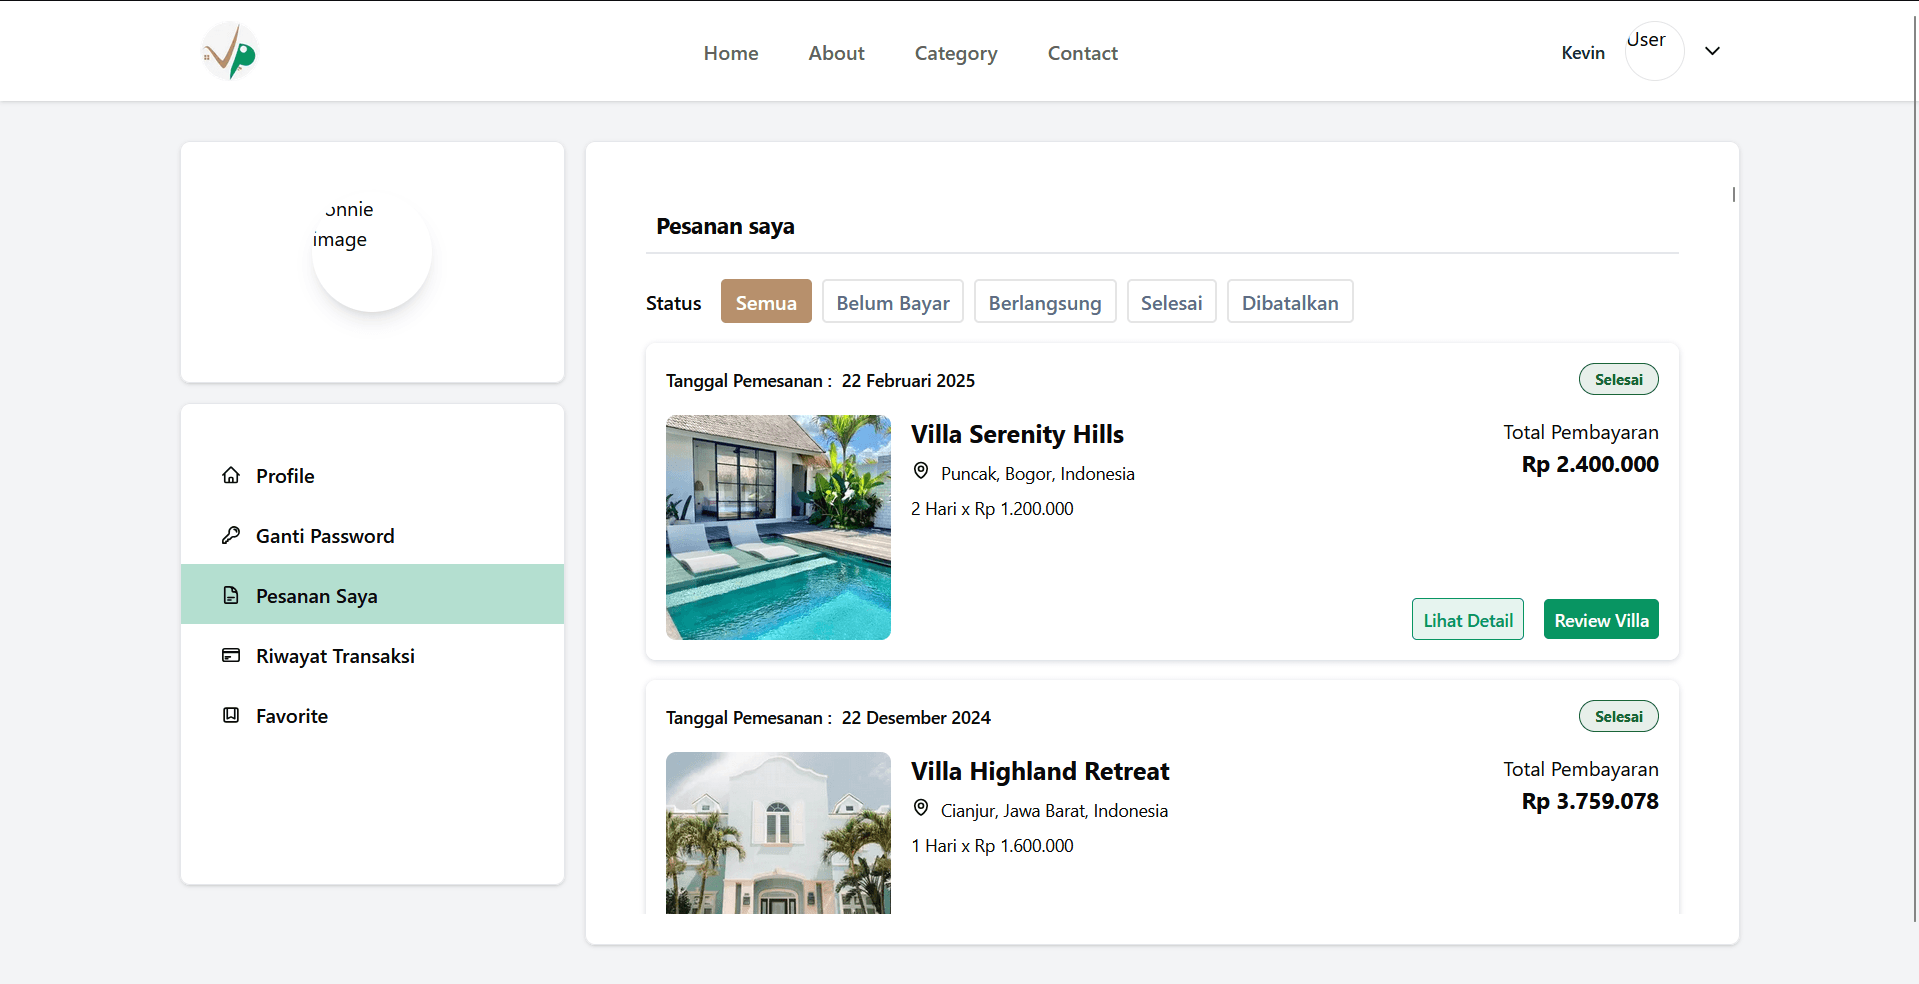Open Riwayat Transaksi page

click(372, 656)
